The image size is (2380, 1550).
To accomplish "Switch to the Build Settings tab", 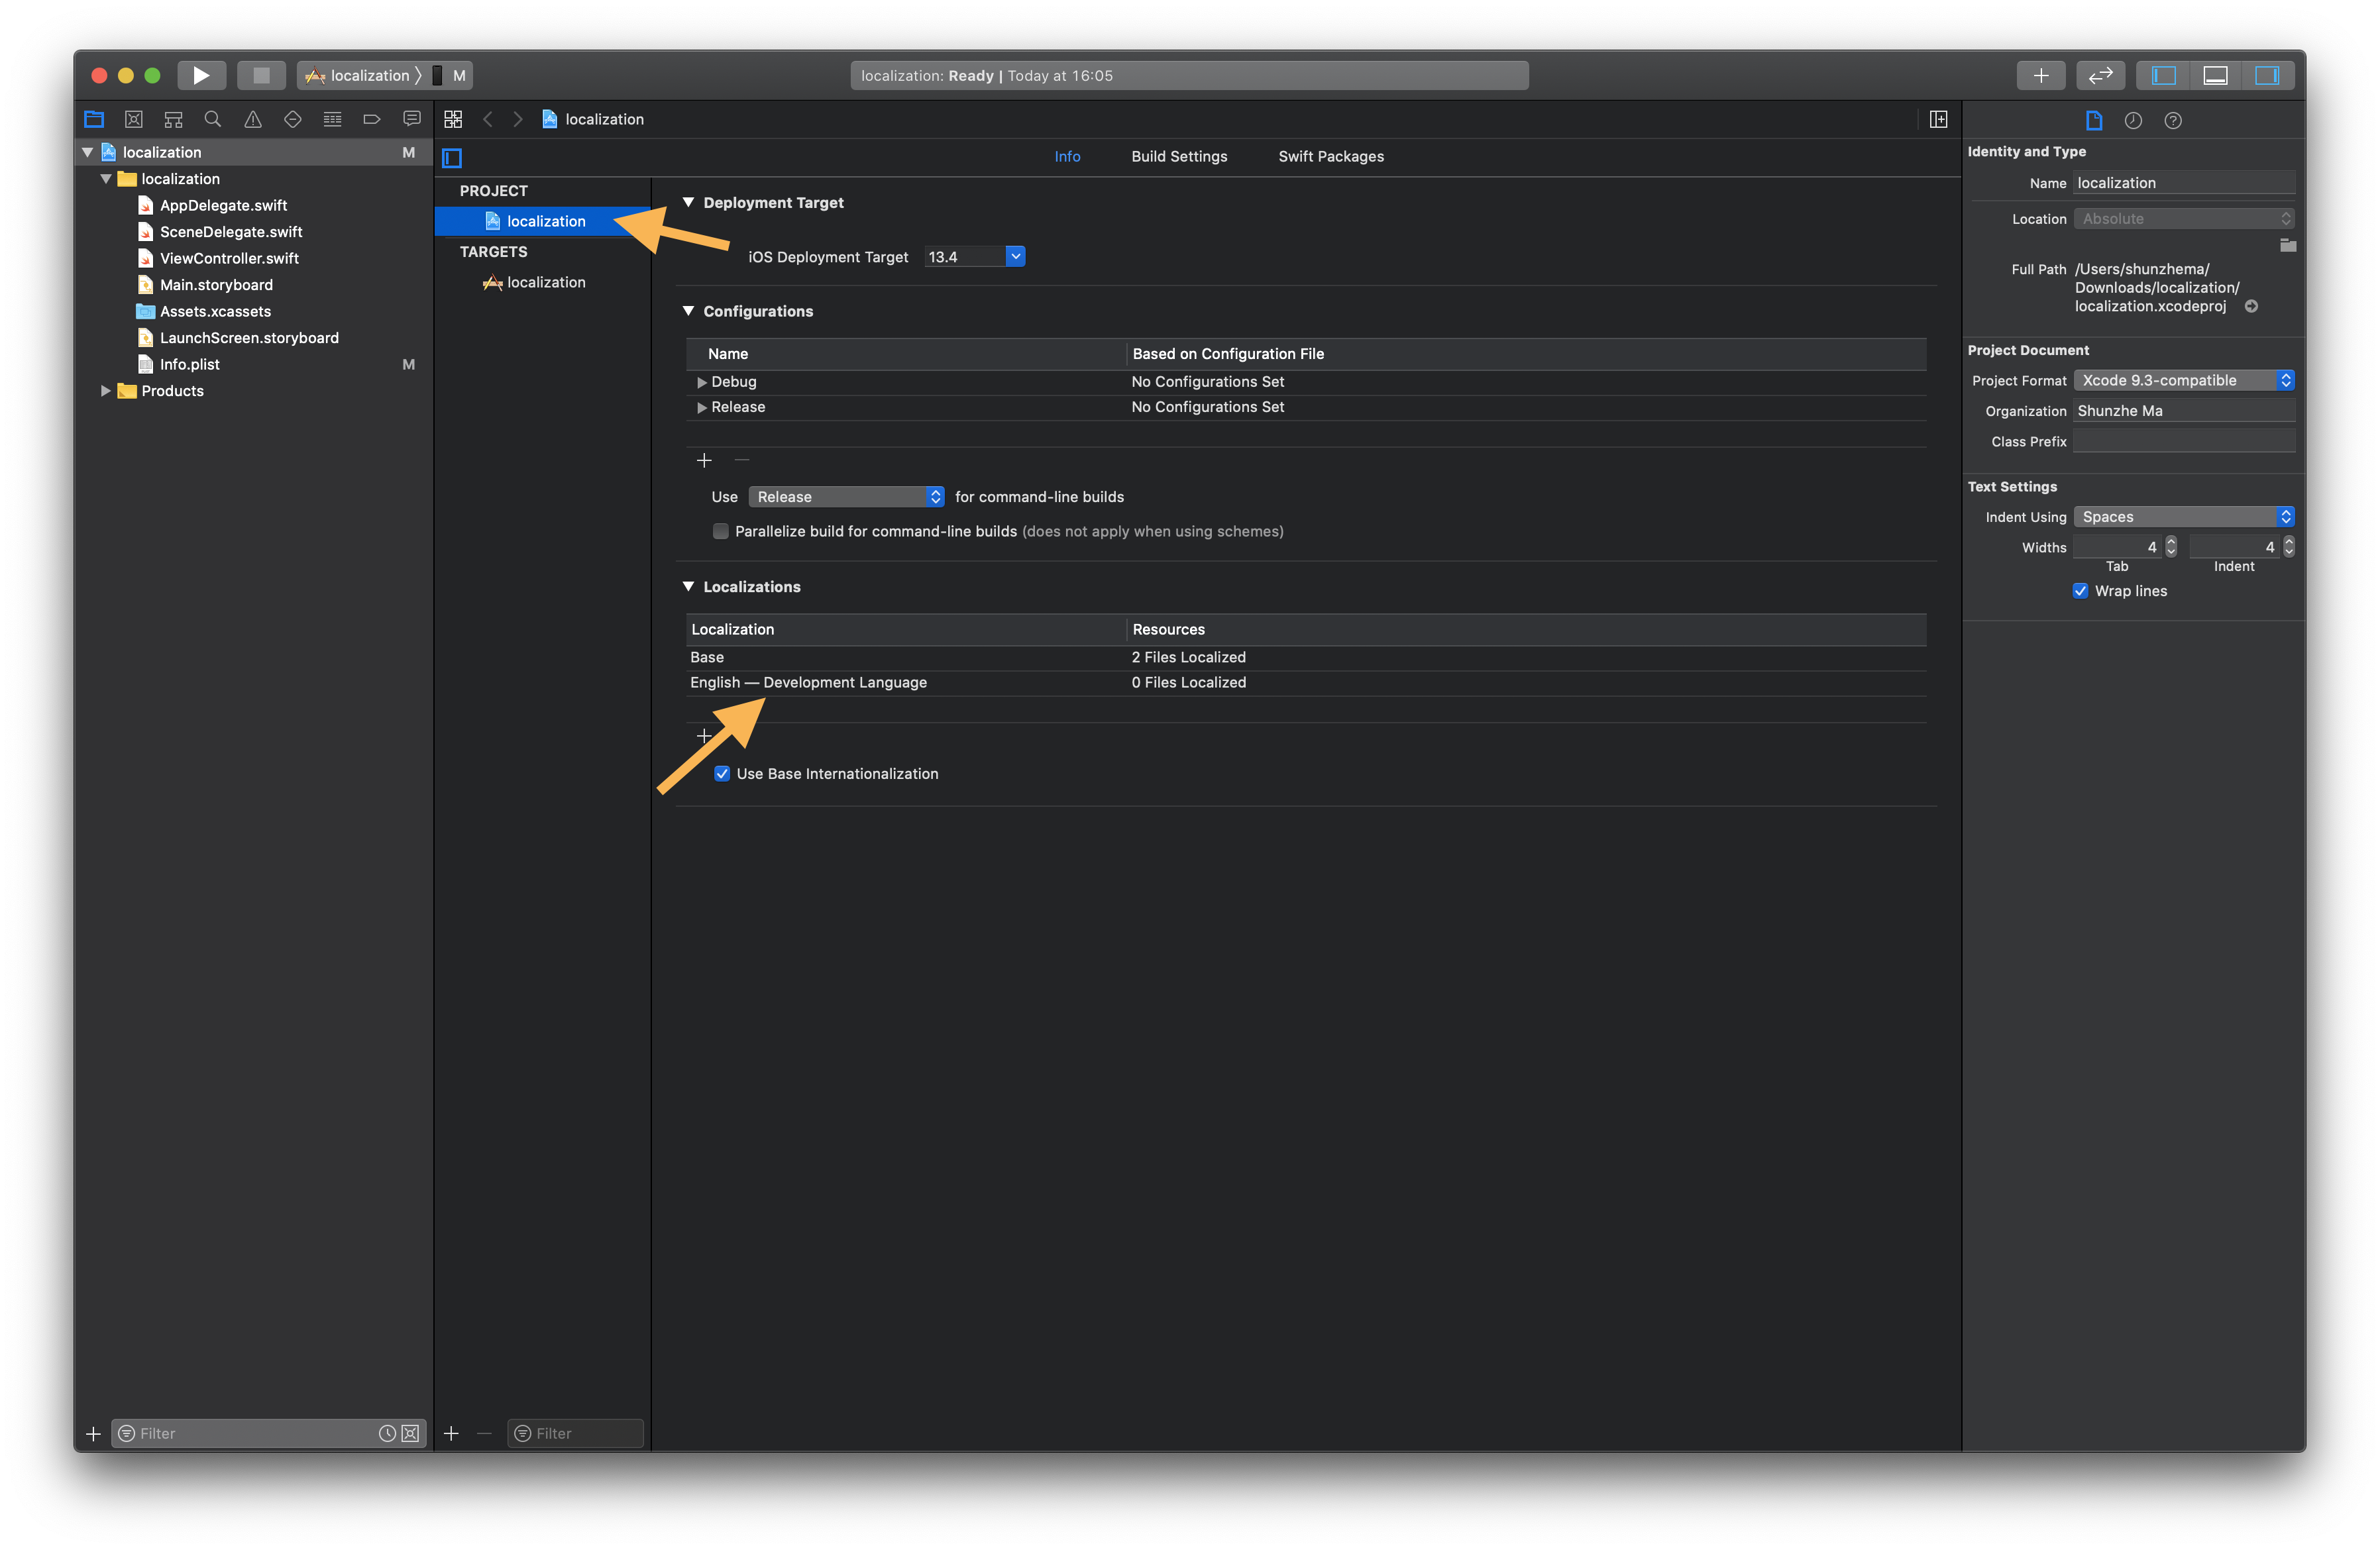I will click(x=1179, y=156).
